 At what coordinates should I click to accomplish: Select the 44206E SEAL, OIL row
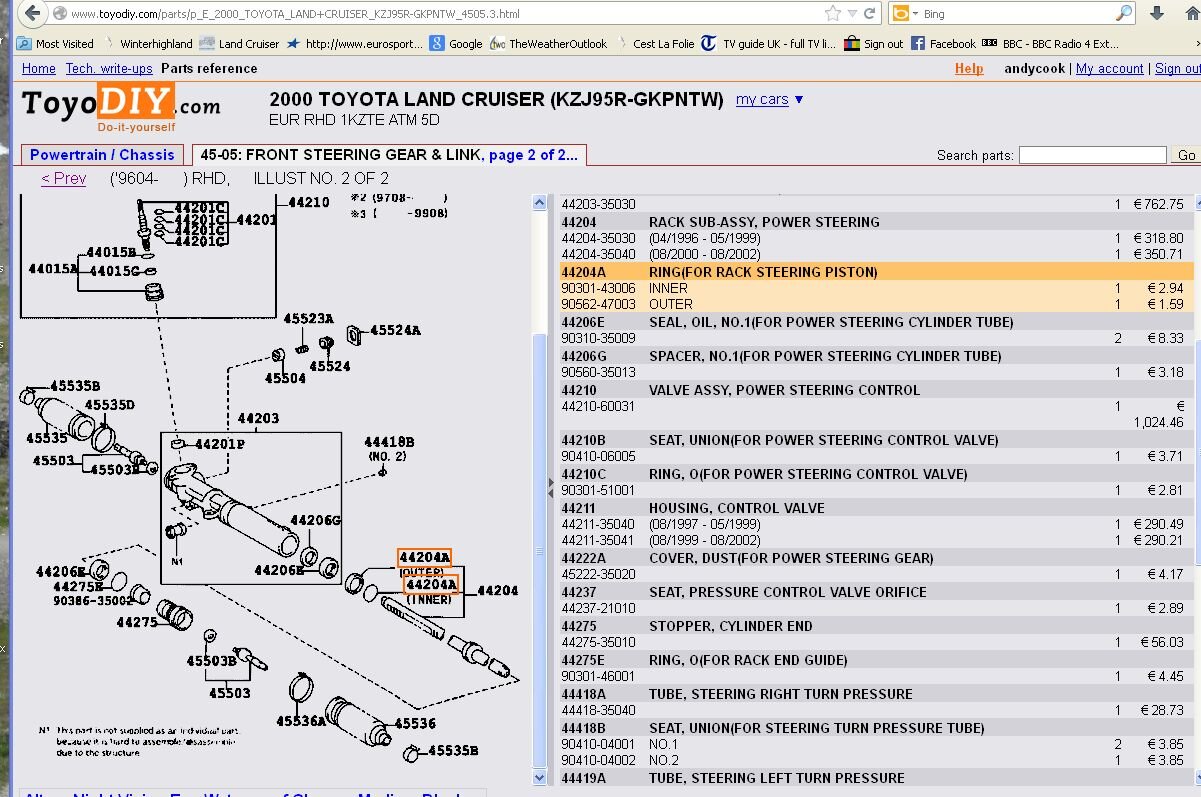(876, 322)
